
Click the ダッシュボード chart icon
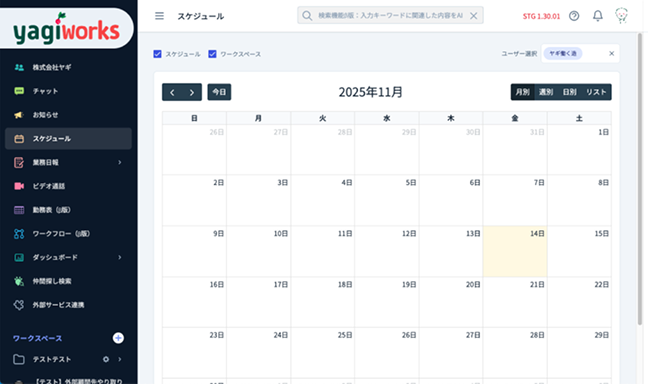coord(19,258)
